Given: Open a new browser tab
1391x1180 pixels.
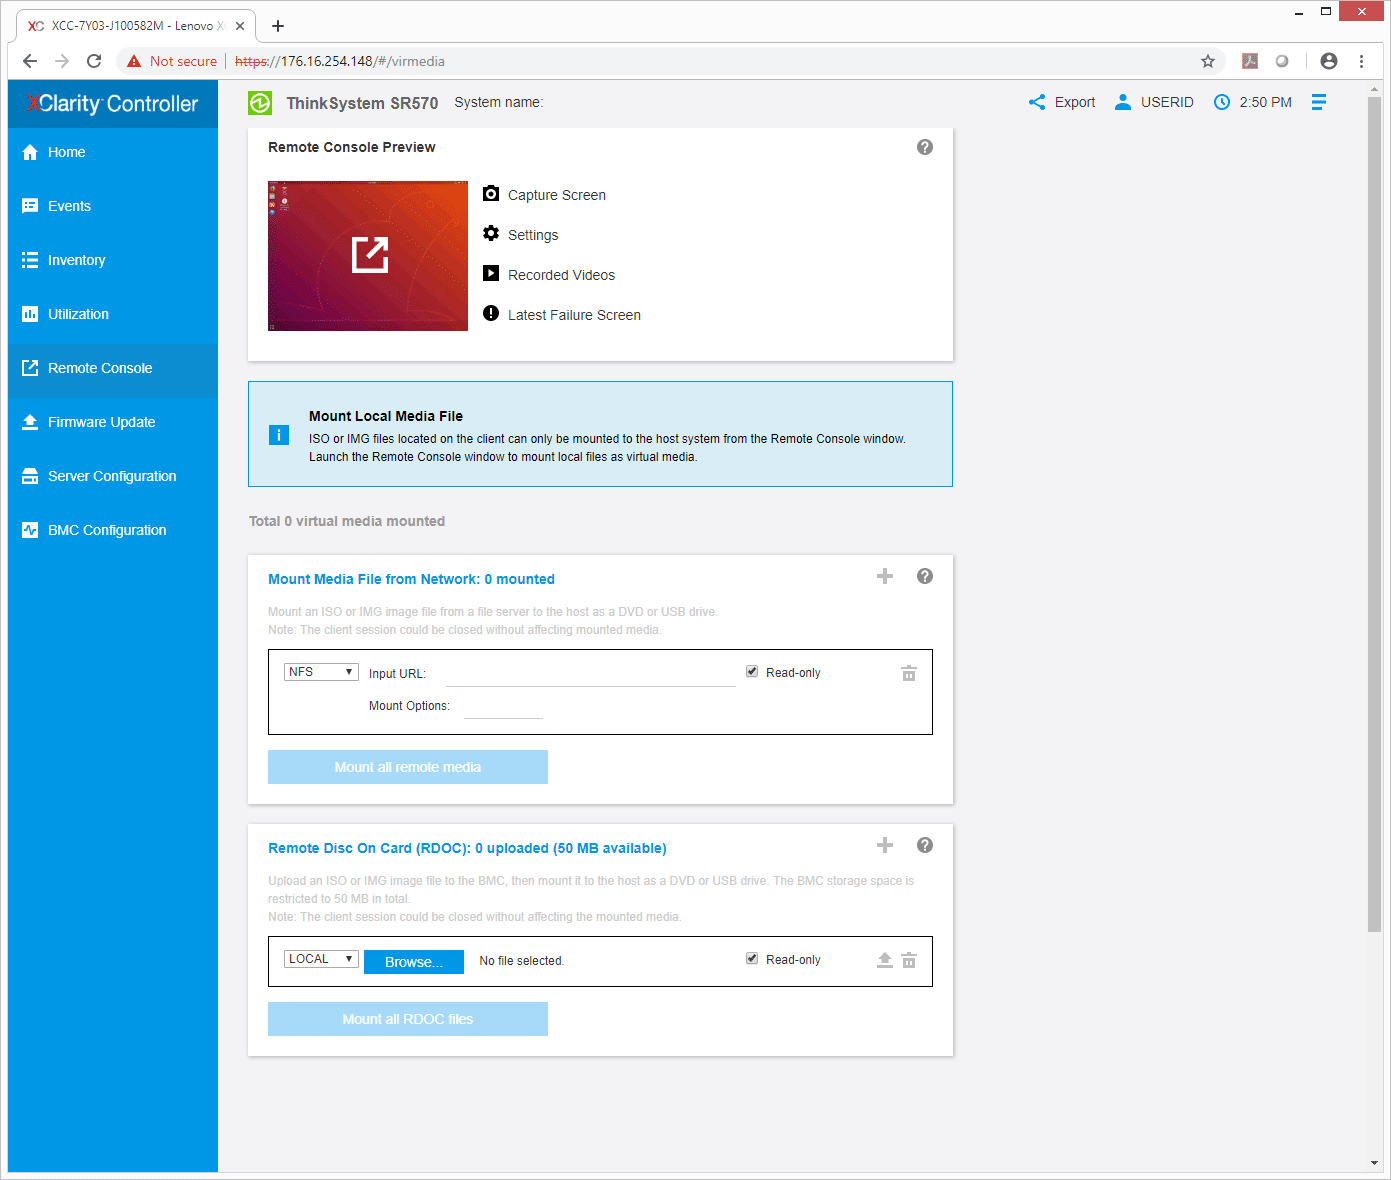Looking at the screenshot, I should point(278,26).
